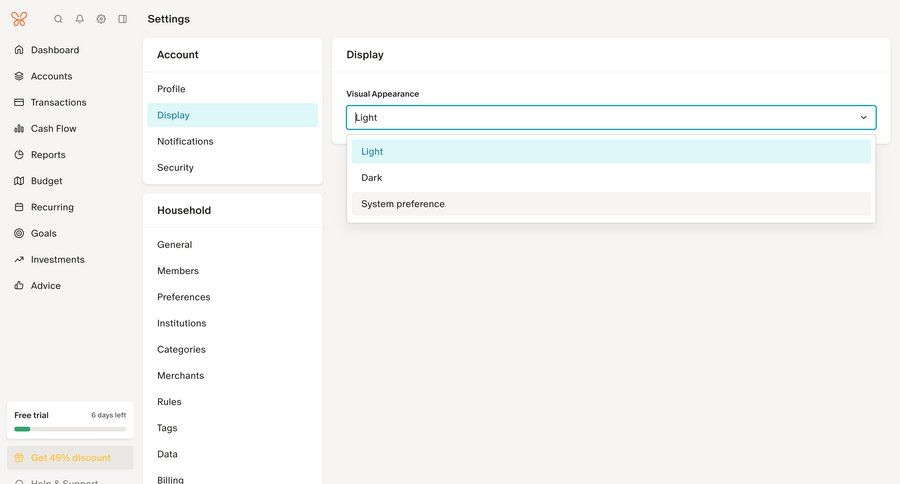Click the settings gear icon
The width and height of the screenshot is (900, 484).
click(x=101, y=19)
